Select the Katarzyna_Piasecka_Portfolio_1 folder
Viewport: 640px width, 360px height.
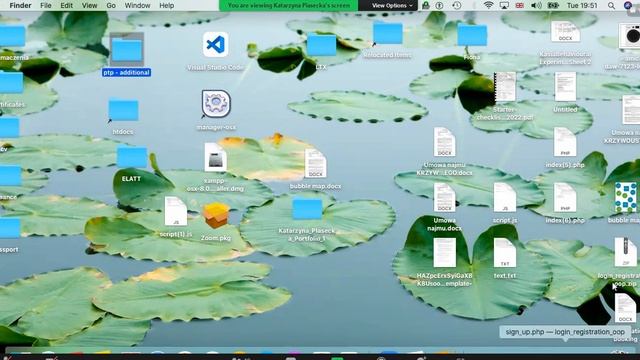tap(307, 209)
